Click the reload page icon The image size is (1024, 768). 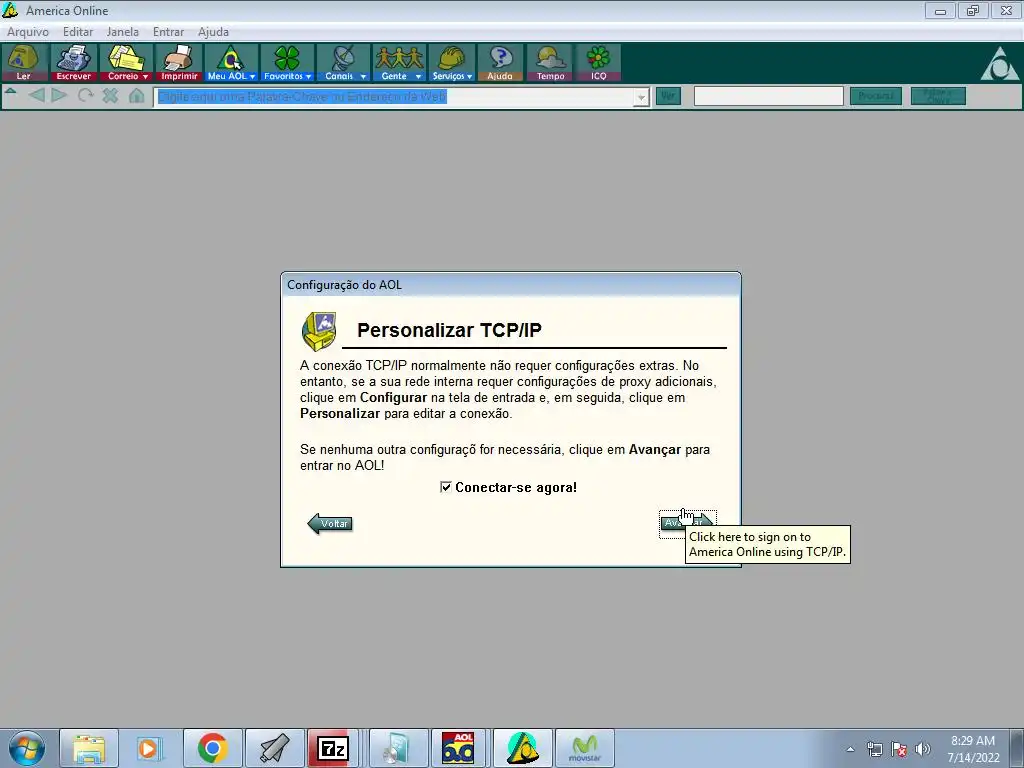pos(85,95)
